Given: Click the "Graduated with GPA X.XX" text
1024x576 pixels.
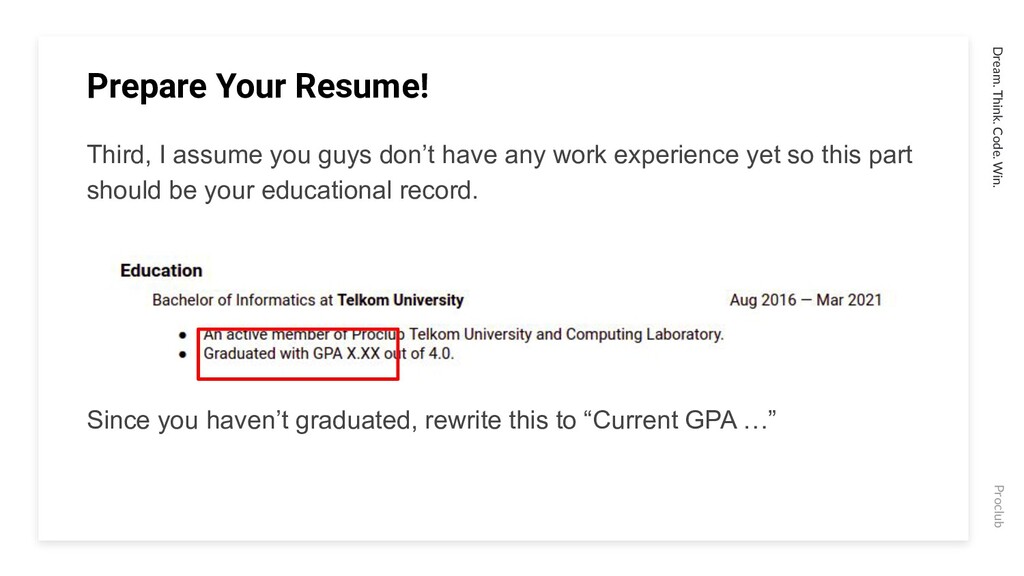Looking at the screenshot, I should pos(291,353).
